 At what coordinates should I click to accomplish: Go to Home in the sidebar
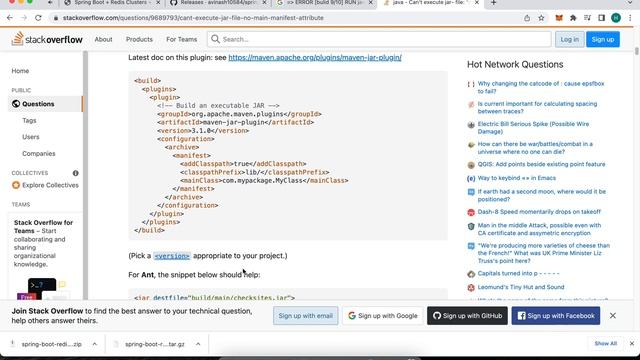(20, 71)
